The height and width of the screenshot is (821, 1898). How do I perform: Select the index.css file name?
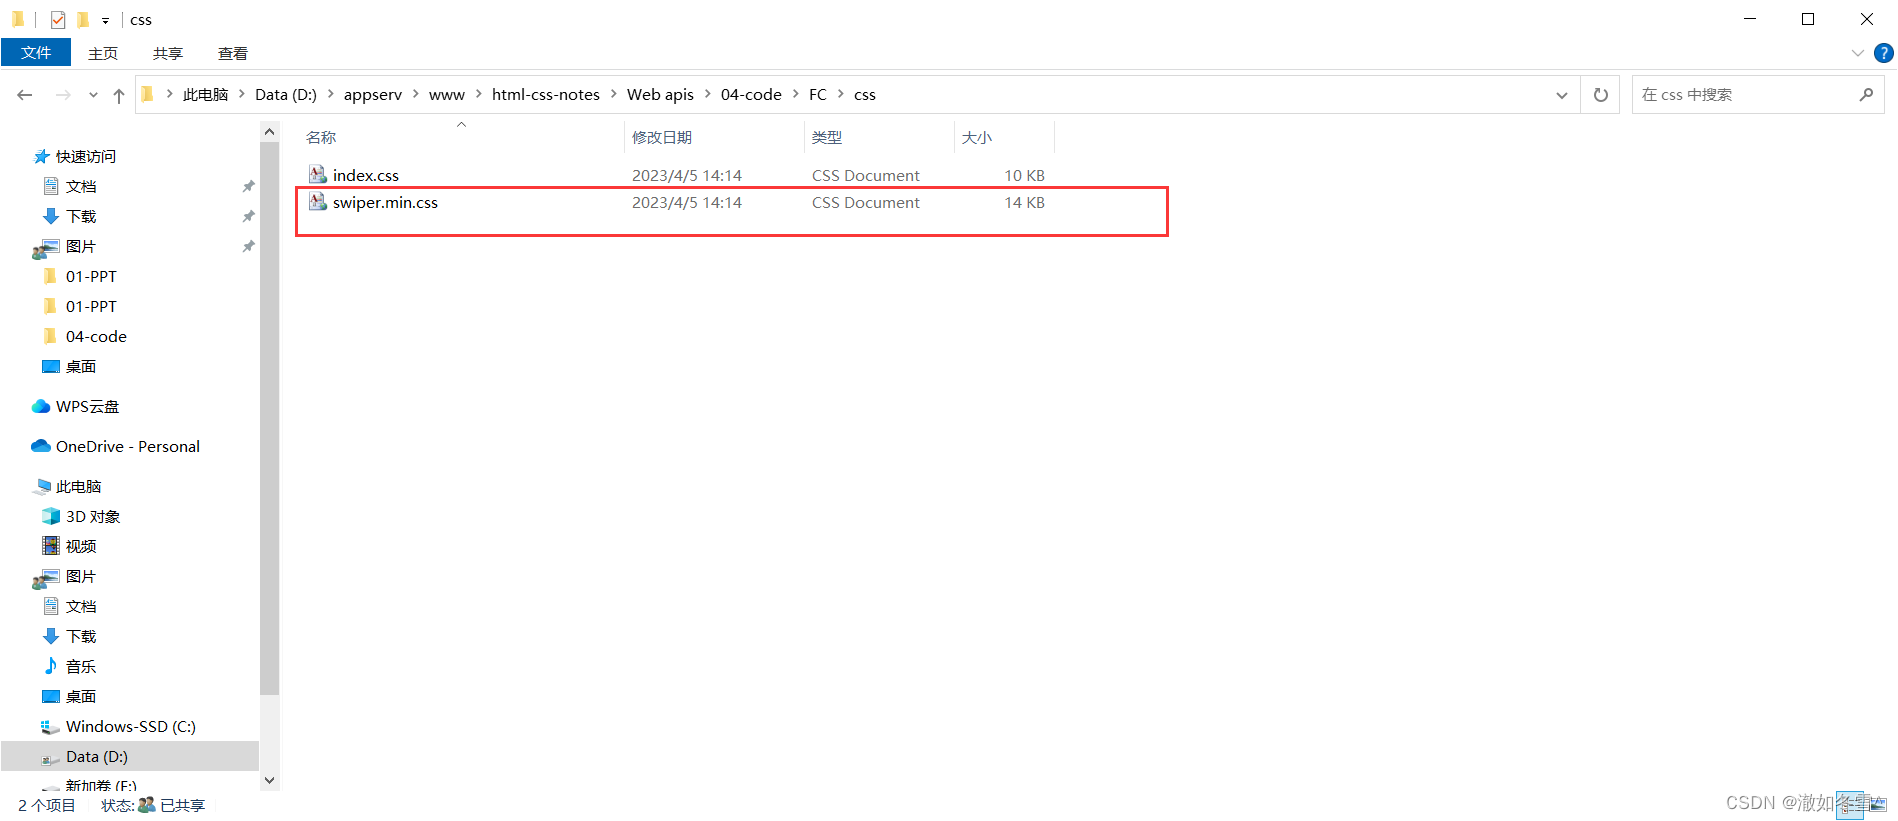366,175
